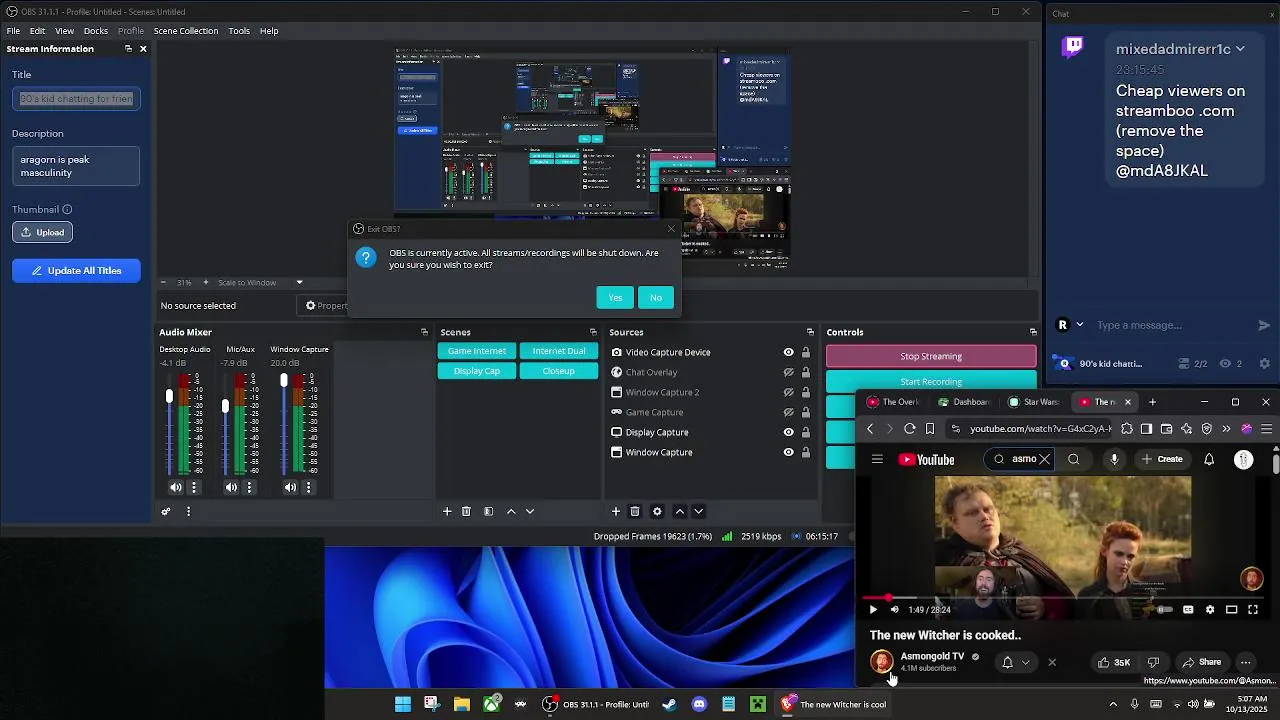Open the Docks menu in OBS
Screen dimensions: 1280x720
(x=96, y=31)
